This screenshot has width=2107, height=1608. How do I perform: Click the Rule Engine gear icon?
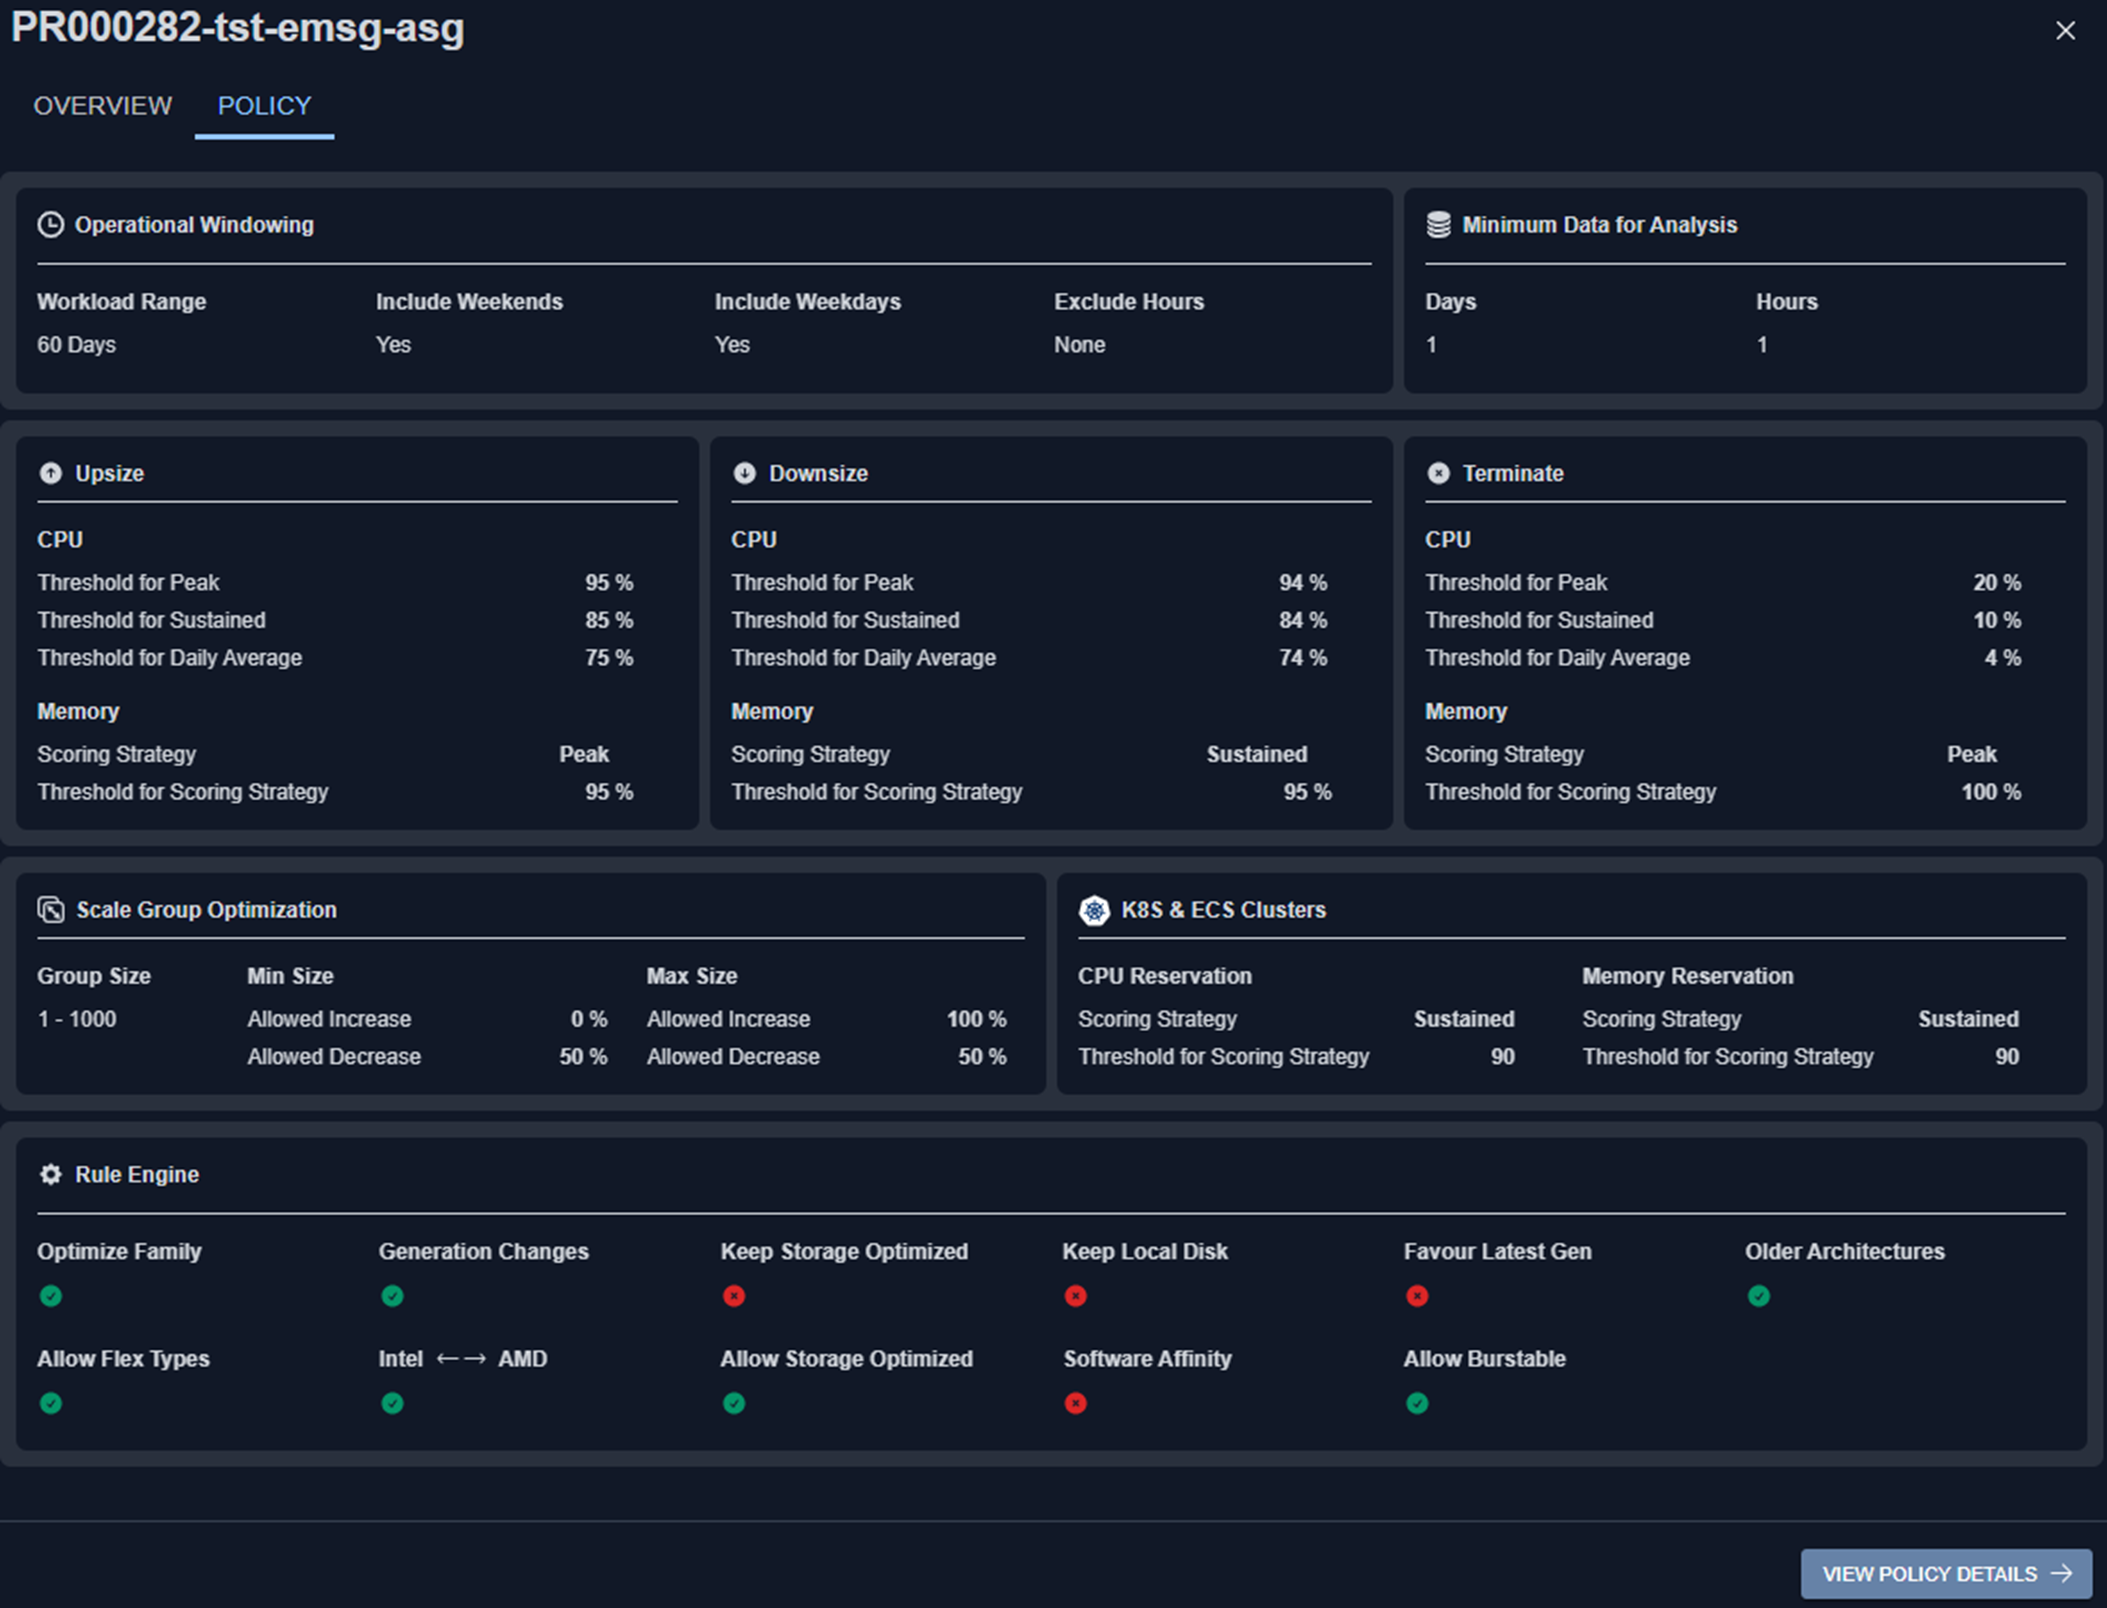[x=50, y=1174]
